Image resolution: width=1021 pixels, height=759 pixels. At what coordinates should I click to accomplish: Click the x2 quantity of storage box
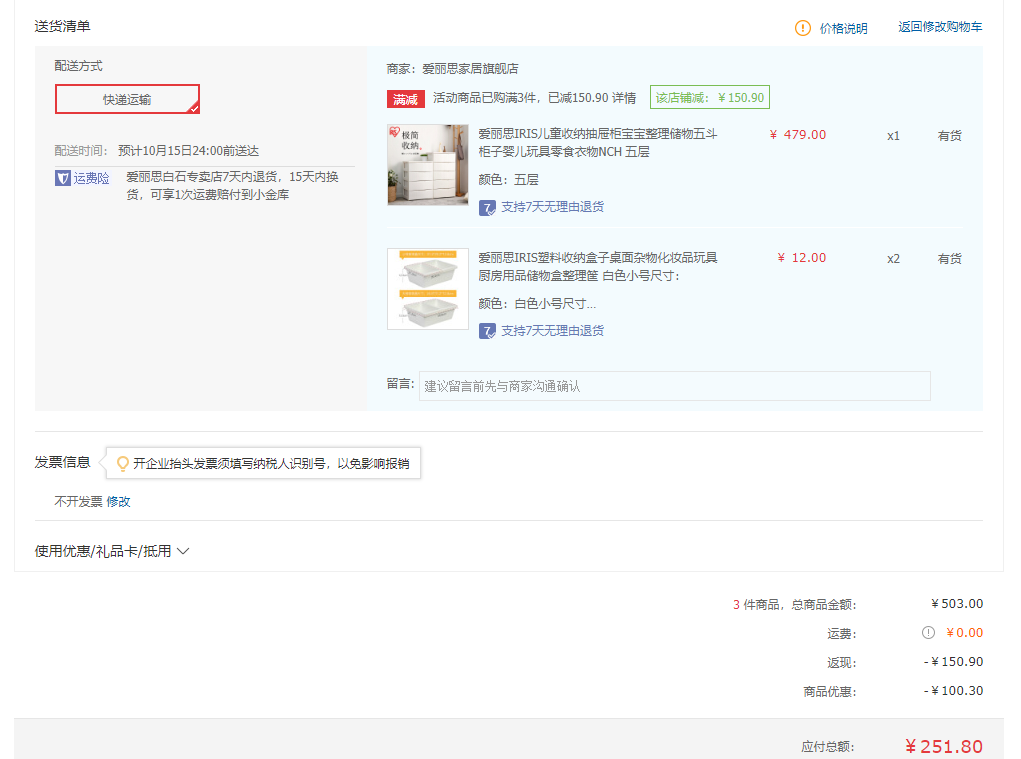[893, 258]
